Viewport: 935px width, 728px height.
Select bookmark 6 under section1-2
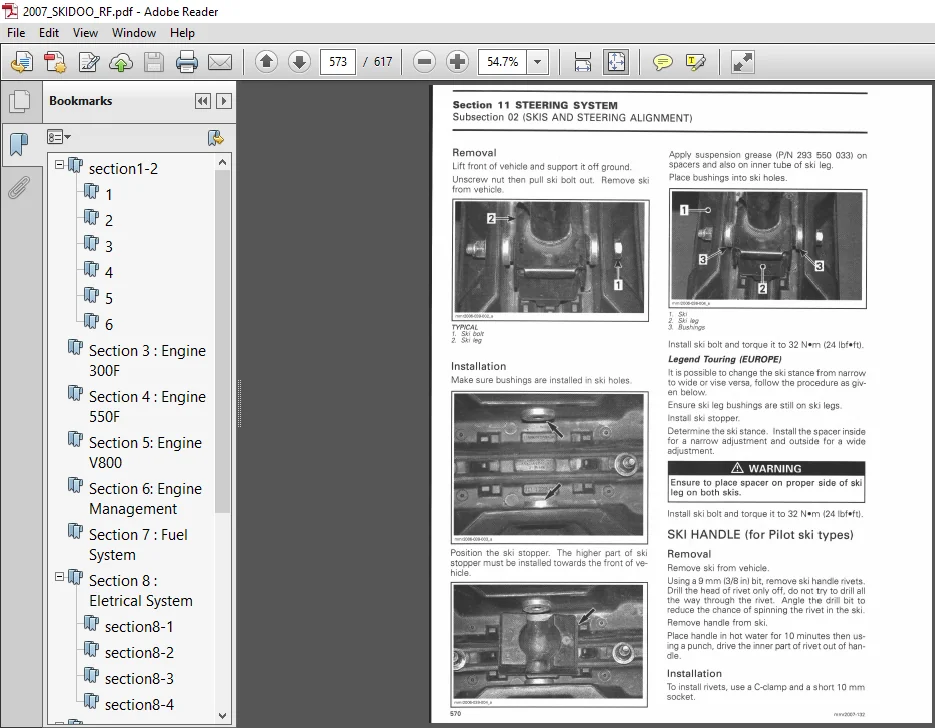coord(109,325)
